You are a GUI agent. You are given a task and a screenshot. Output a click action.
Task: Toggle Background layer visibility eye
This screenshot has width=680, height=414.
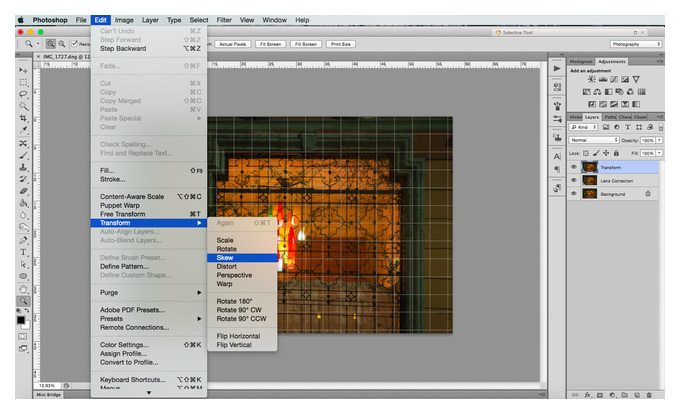coord(574,194)
